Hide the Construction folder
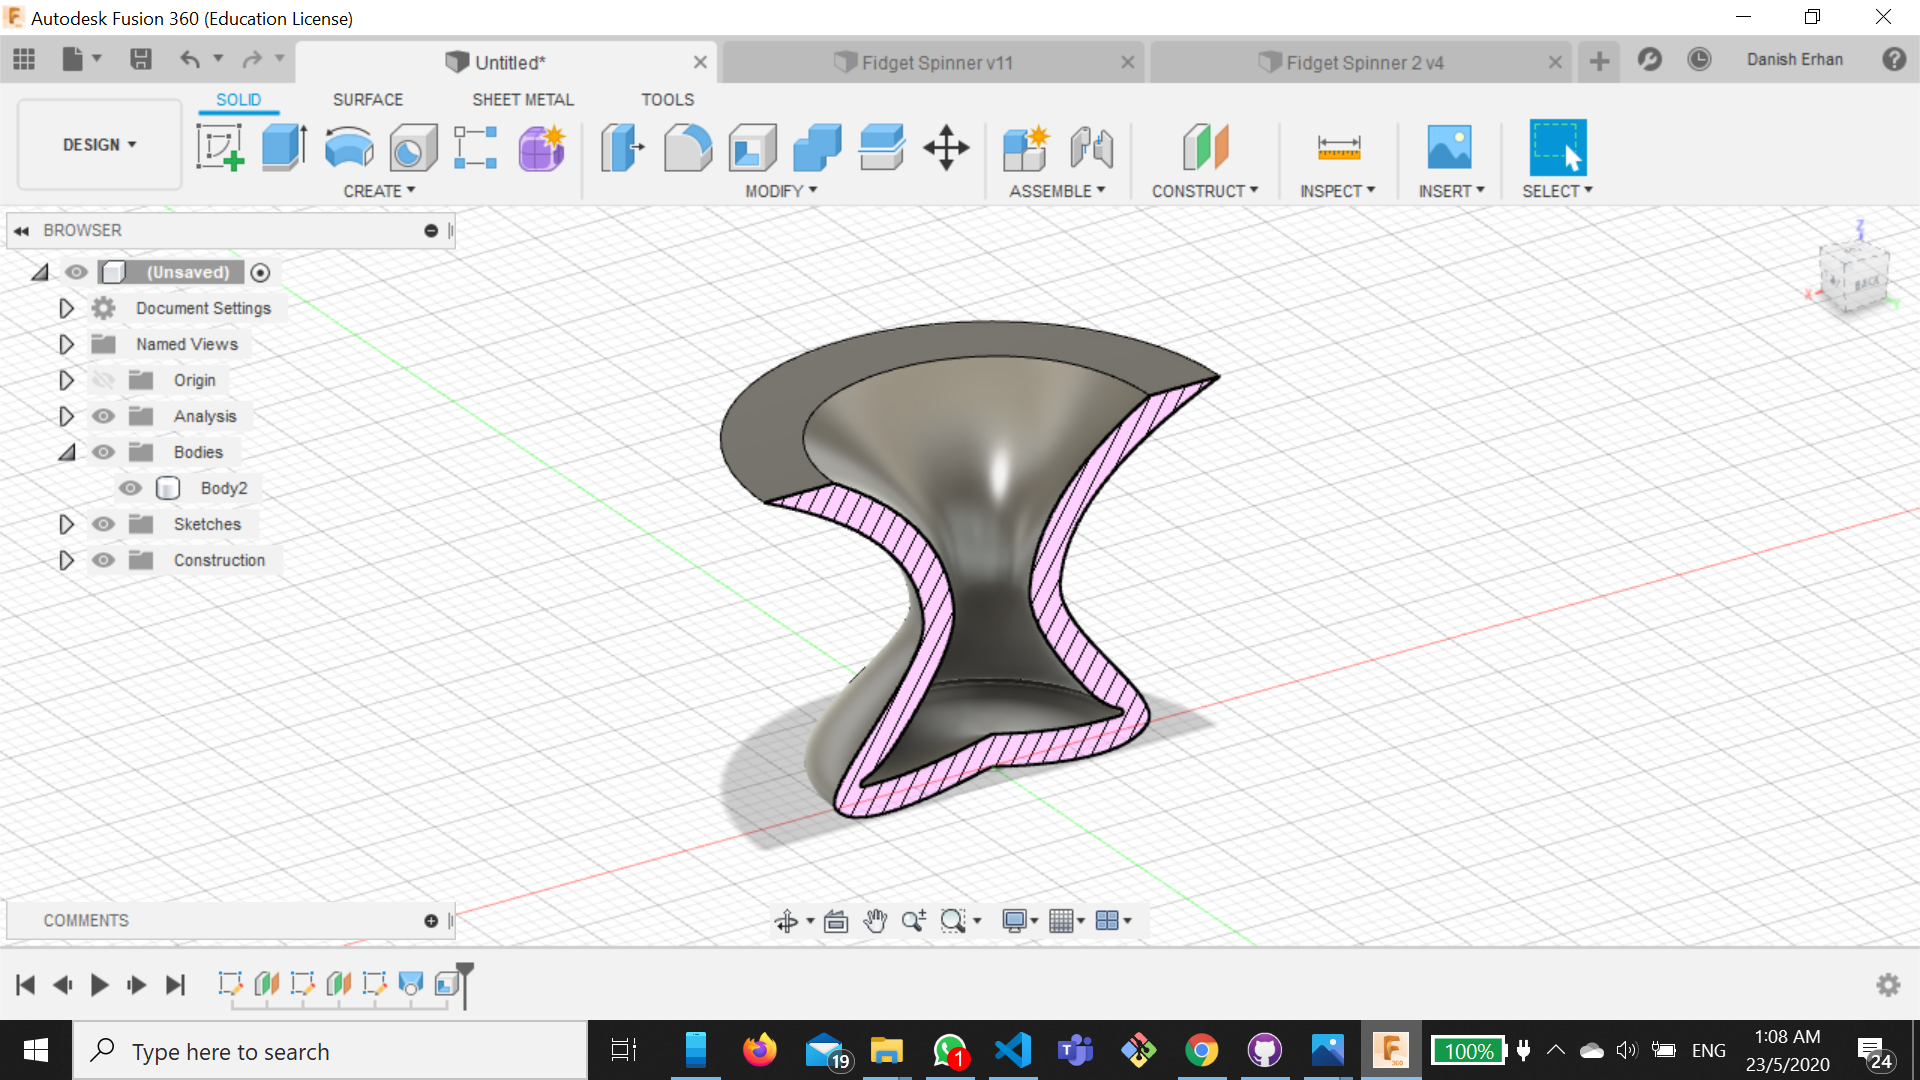 [x=103, y=560]
